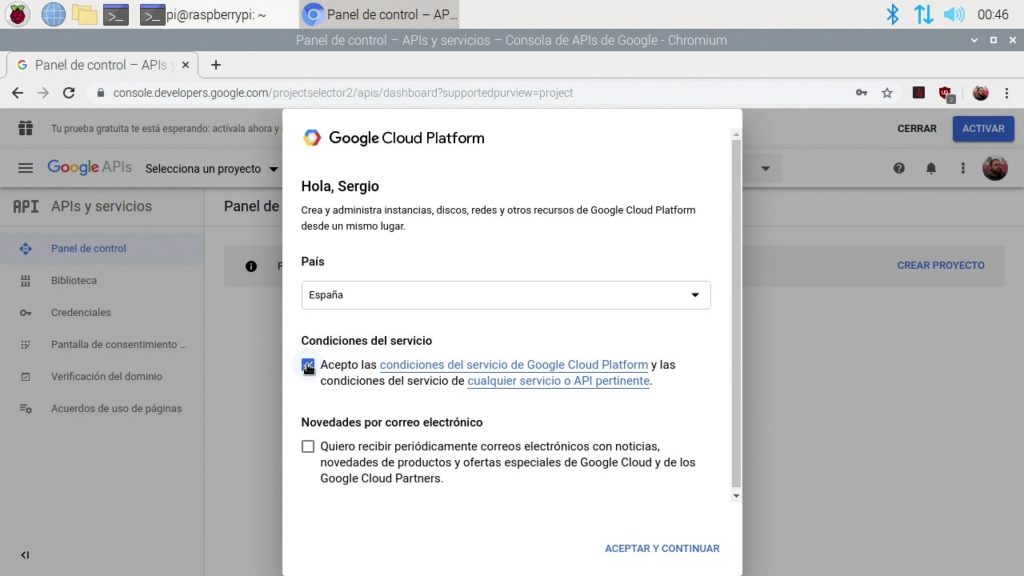Open the help question mark icon
Viewport: 1024px width, 576px height.
(x=899, y=168)
